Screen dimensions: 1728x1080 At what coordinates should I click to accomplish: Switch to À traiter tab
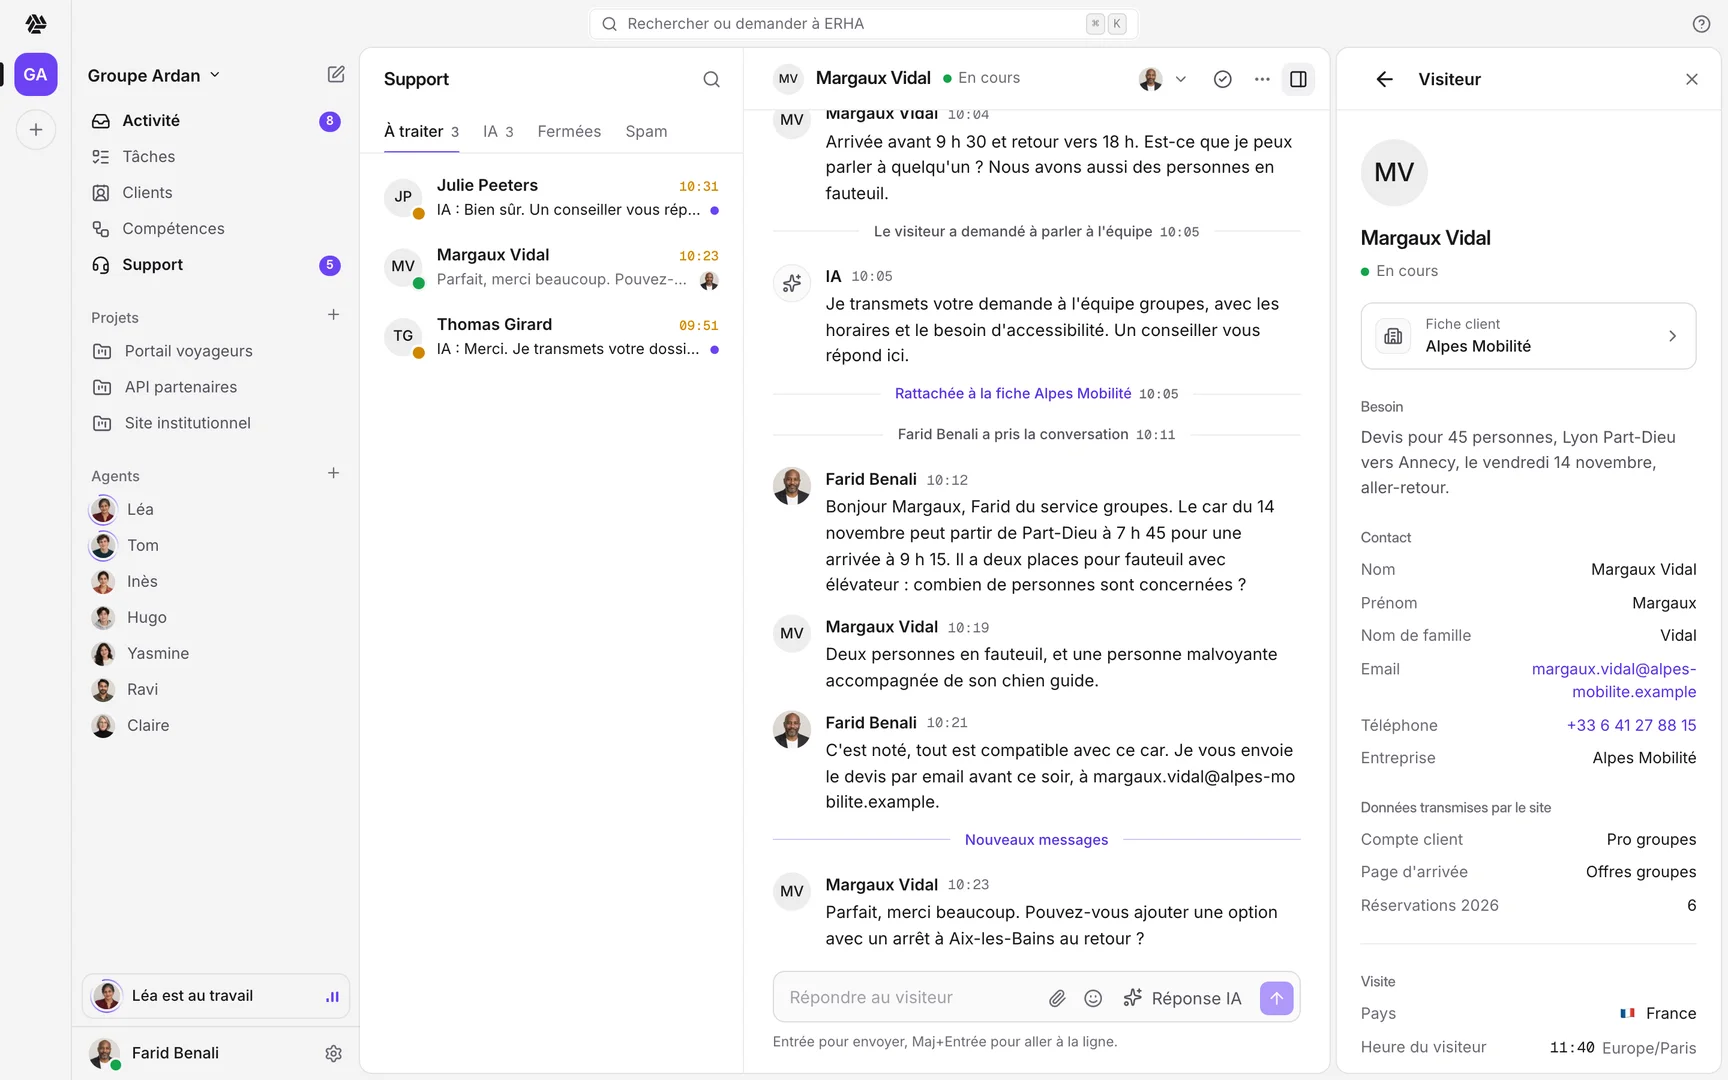coord(421,132)
